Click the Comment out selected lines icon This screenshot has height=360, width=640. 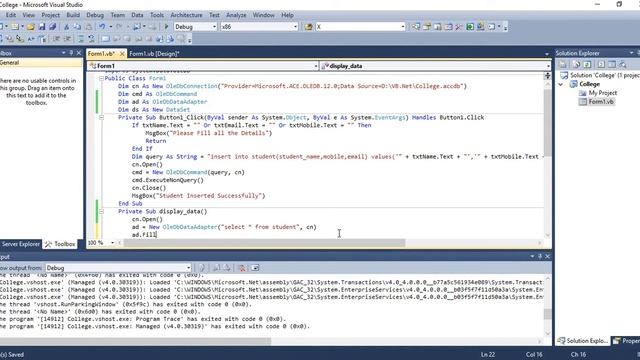[x=81, y=39]
